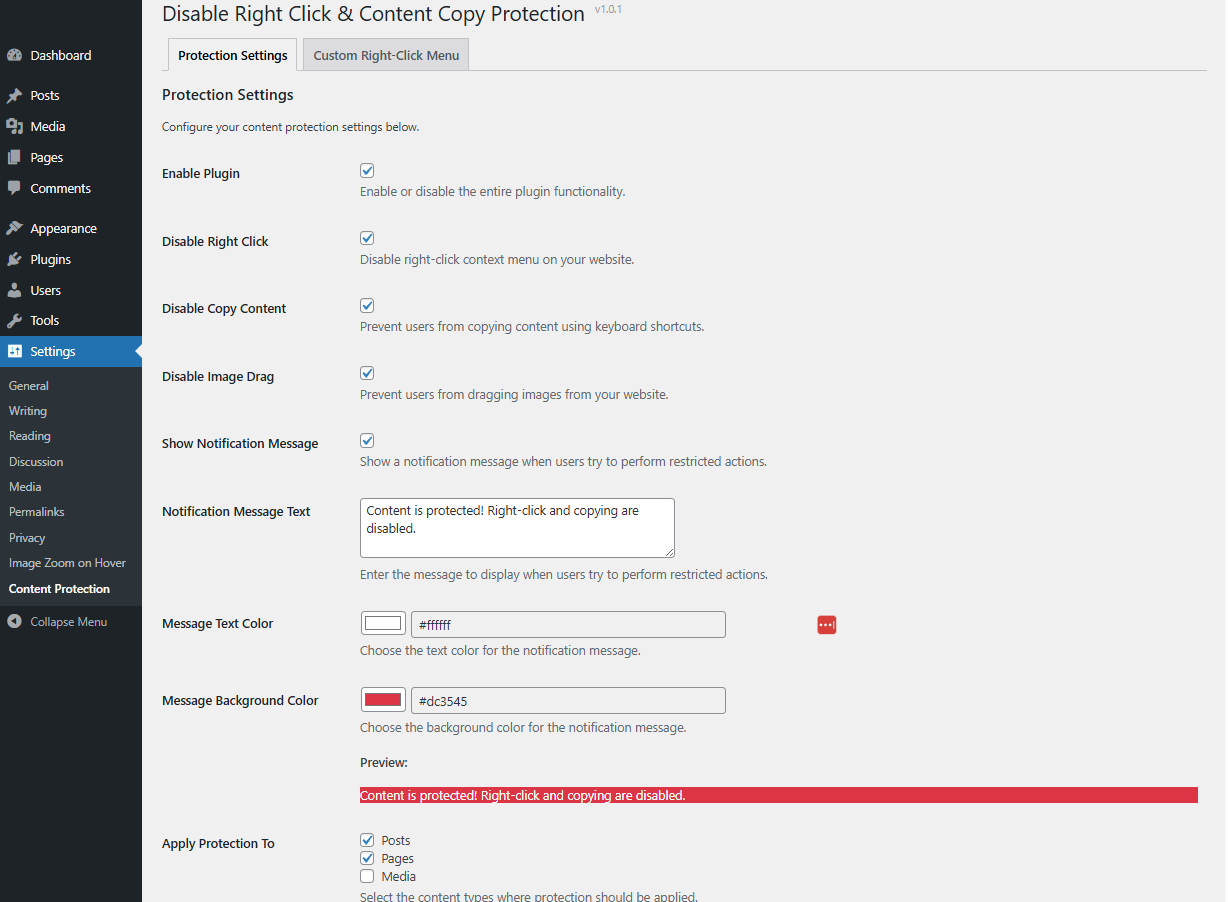Enable protection for Media checkbox
1228x902 pixels.
coord(367,877)
